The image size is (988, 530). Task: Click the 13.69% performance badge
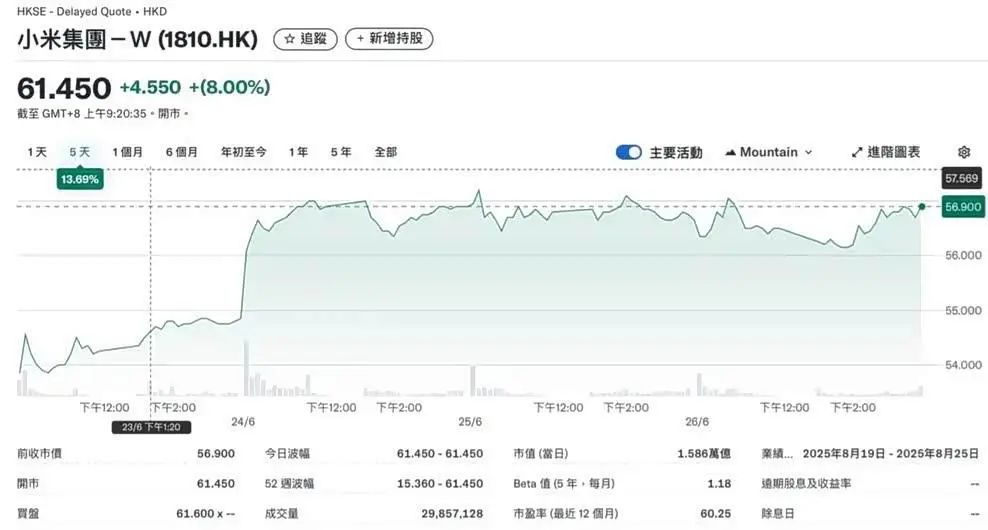point(80,180)
